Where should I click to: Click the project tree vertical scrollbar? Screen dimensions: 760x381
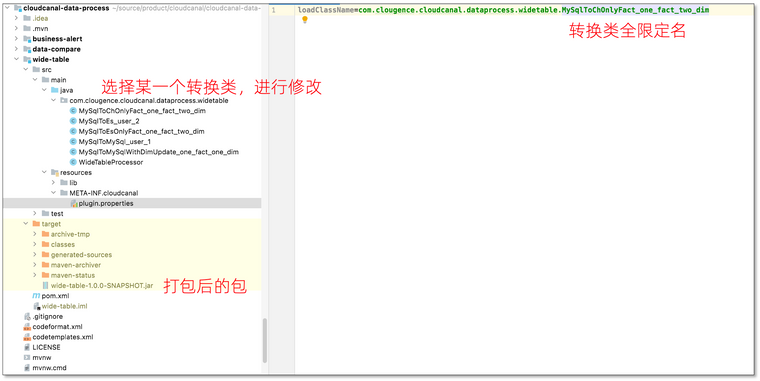point(265,340)
